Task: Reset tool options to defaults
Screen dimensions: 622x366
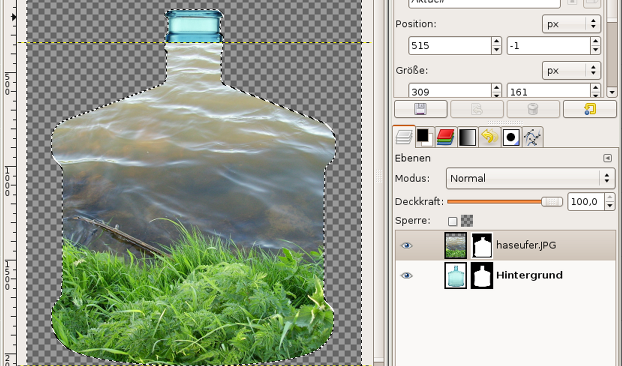Action: [590, 109]
